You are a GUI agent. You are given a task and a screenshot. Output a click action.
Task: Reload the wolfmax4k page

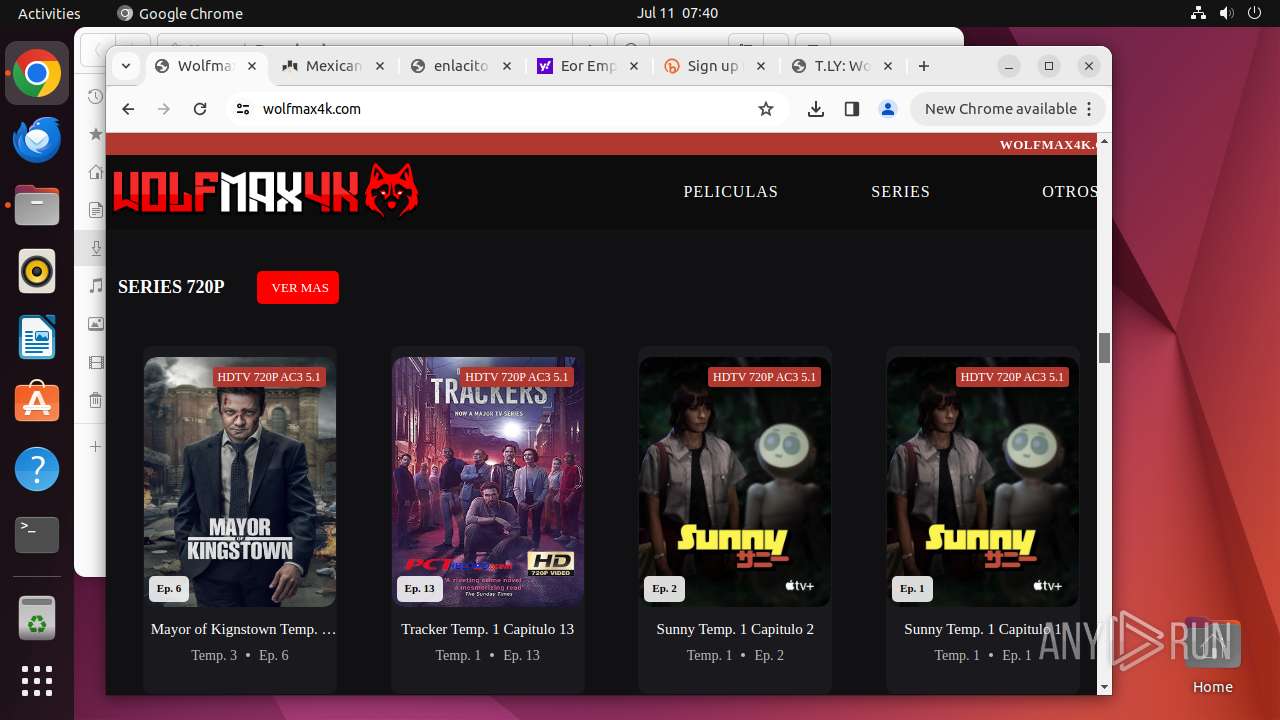200,109
